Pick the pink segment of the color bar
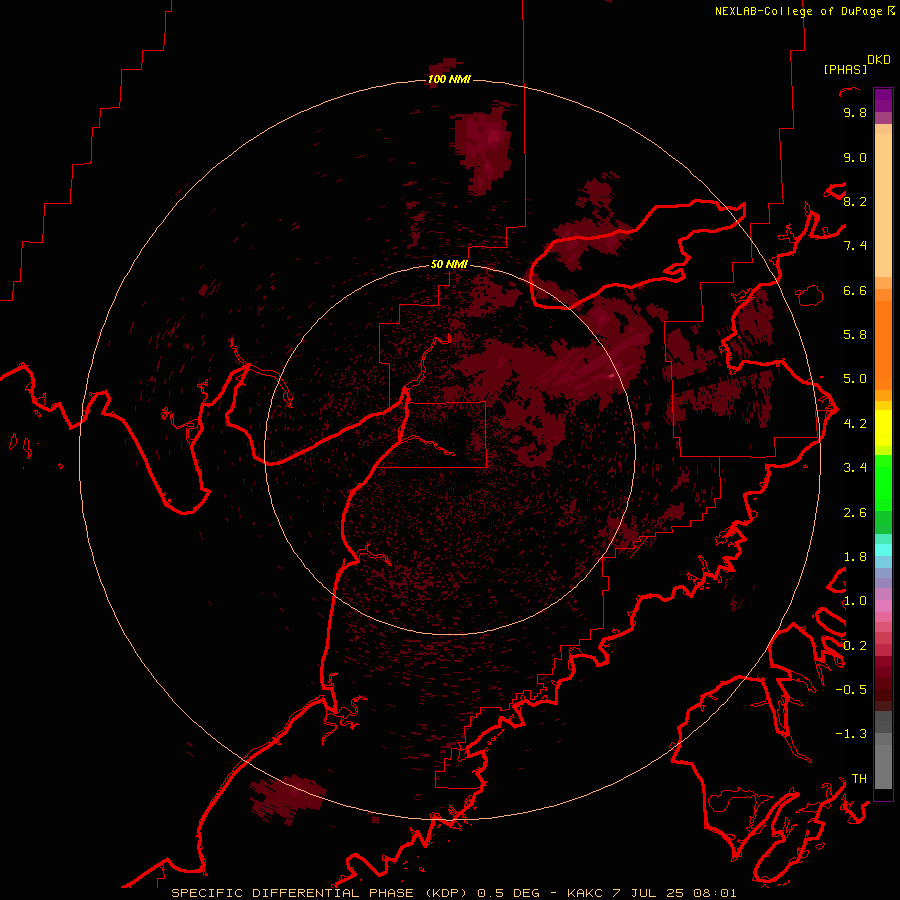Viewport: 900px width, 900px height. (883, 606)
